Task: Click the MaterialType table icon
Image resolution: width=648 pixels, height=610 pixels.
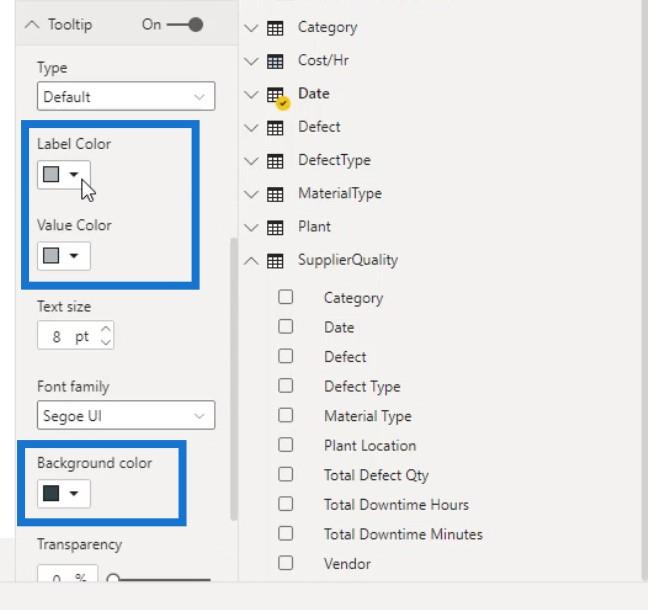Action: (x=275, y=194)
